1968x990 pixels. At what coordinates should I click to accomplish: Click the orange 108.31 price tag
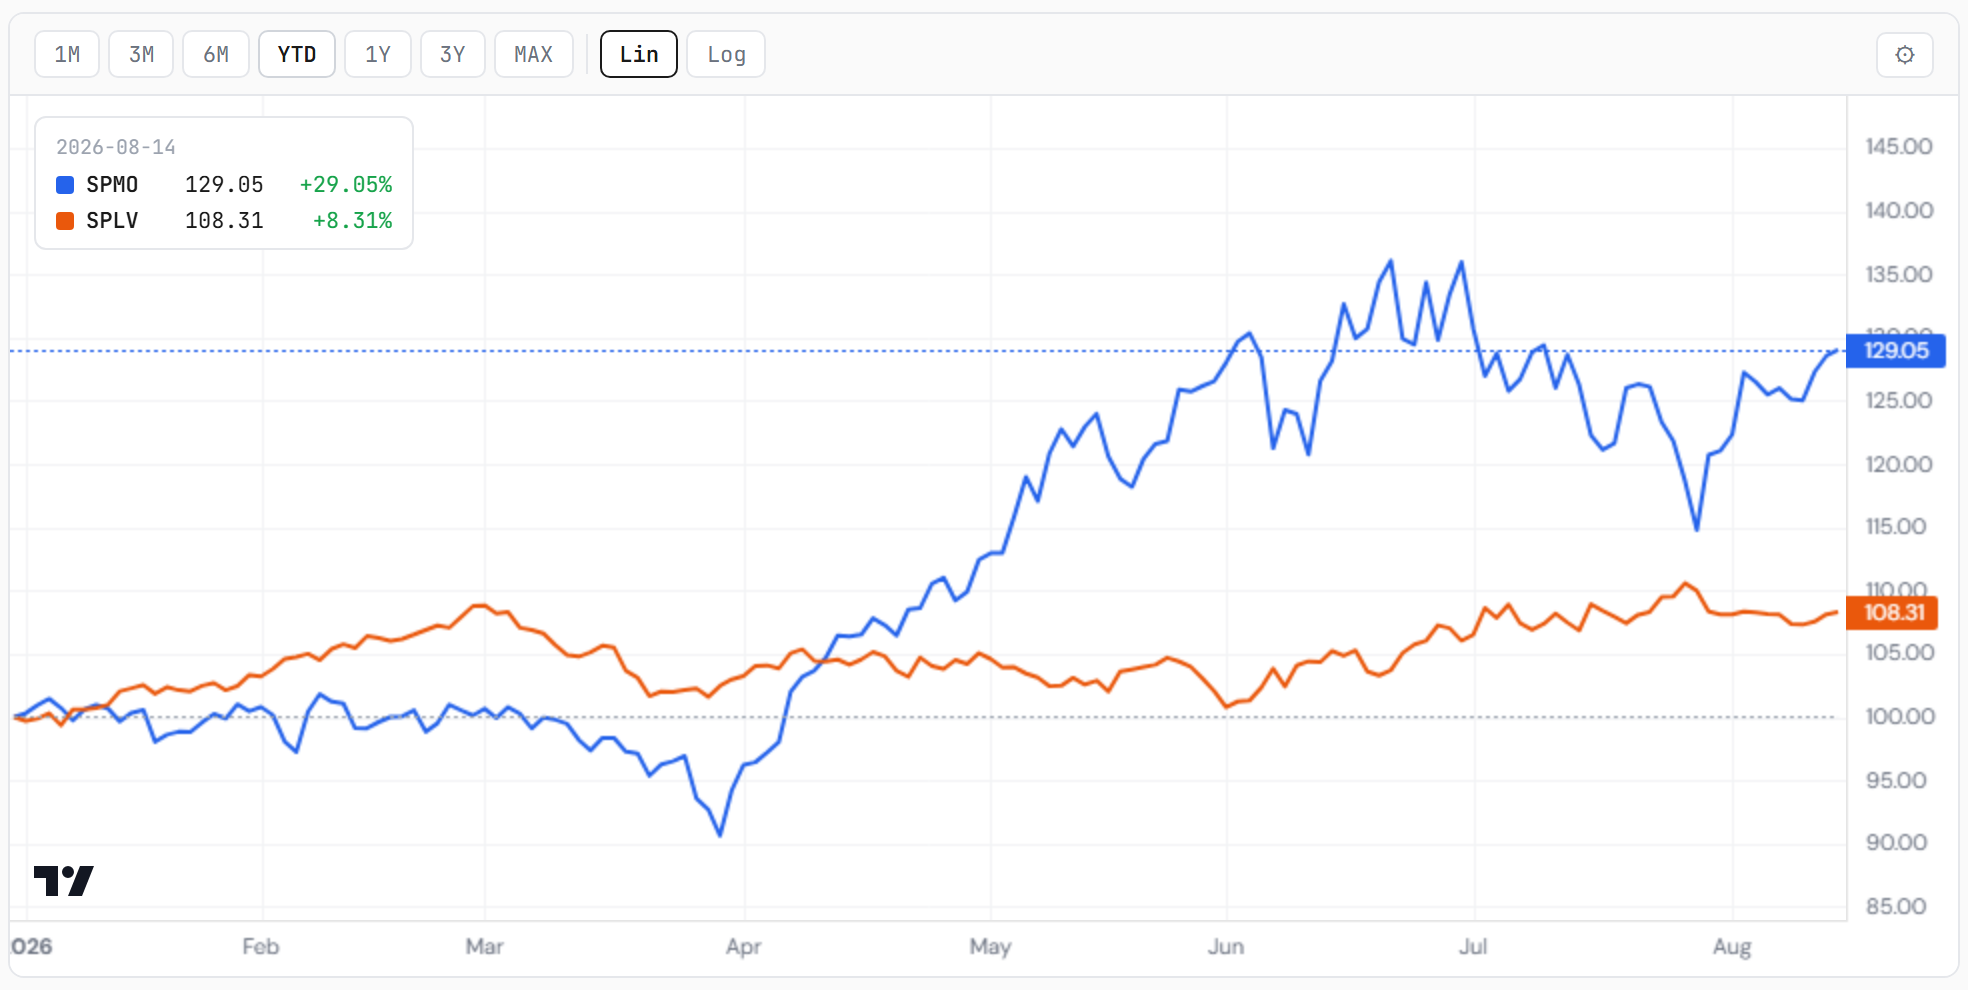(1892, 613)
